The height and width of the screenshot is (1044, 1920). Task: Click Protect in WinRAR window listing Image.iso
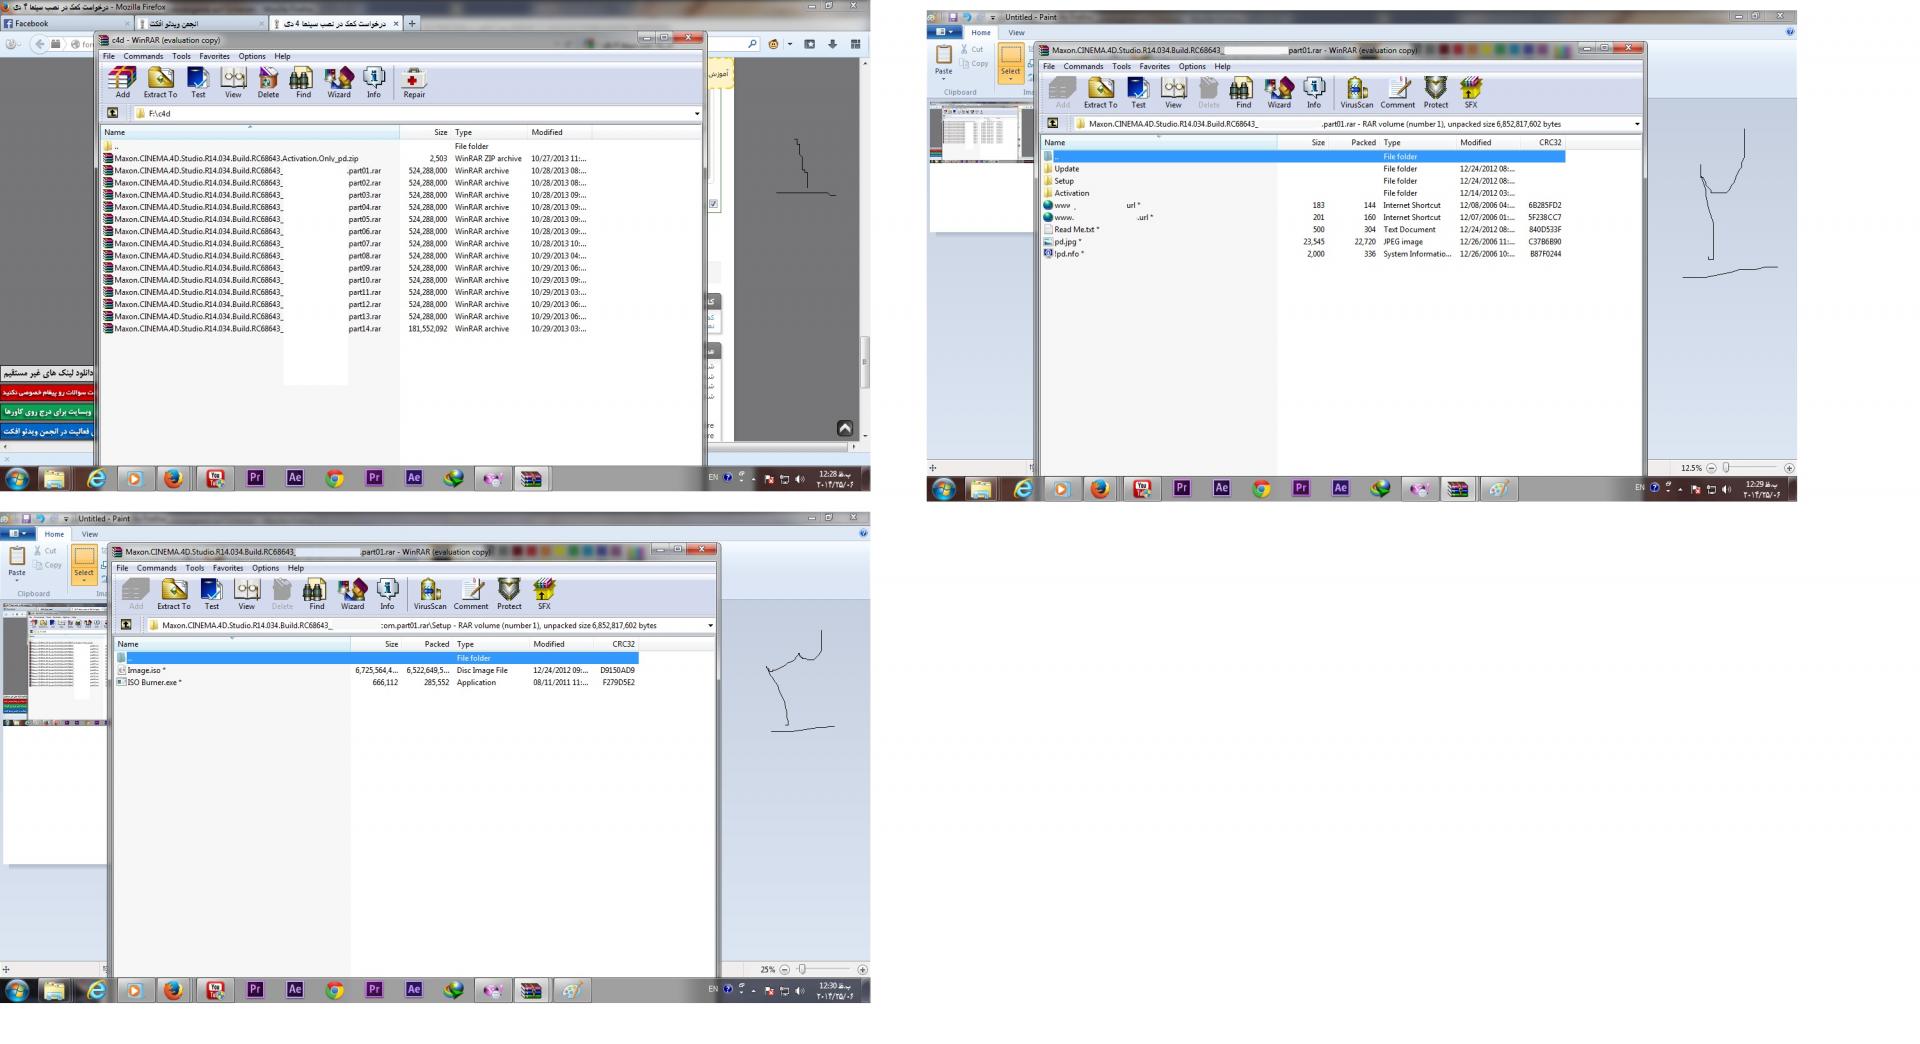click(x=509, y=593)
